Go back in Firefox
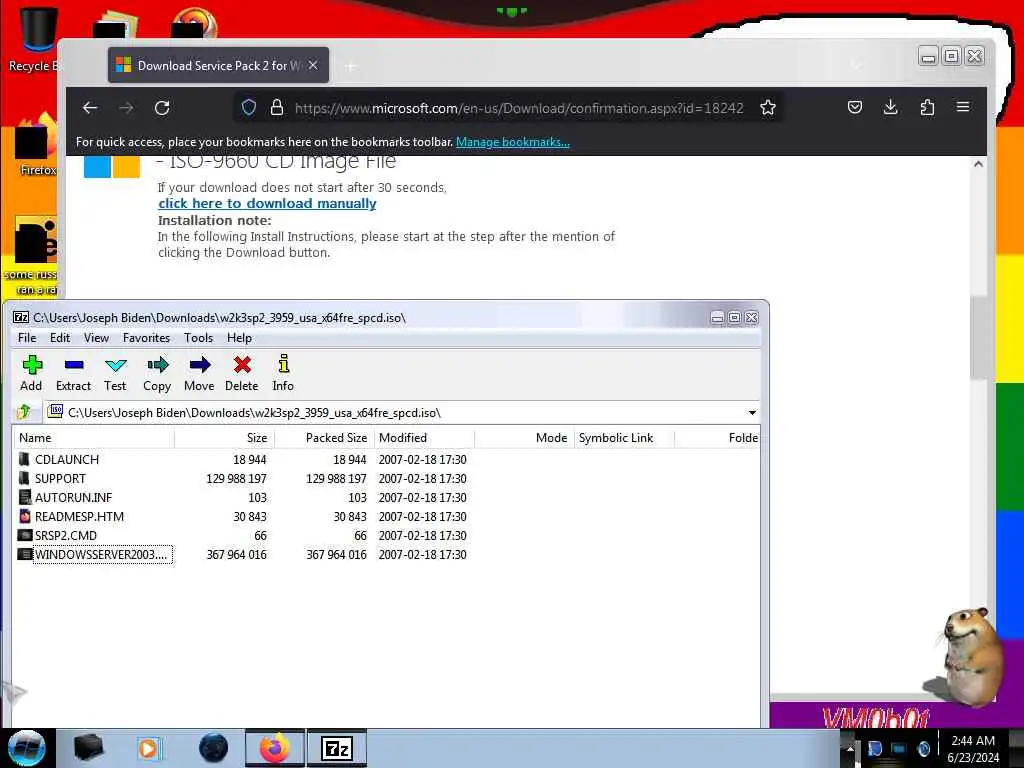The width and height of the screenshot is (1024, 768). click(x=90, y=108)
